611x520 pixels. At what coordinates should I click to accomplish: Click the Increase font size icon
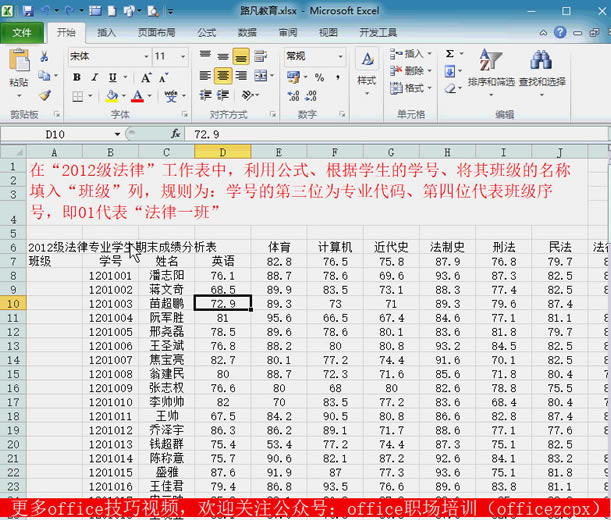click(x=146, y=78)
